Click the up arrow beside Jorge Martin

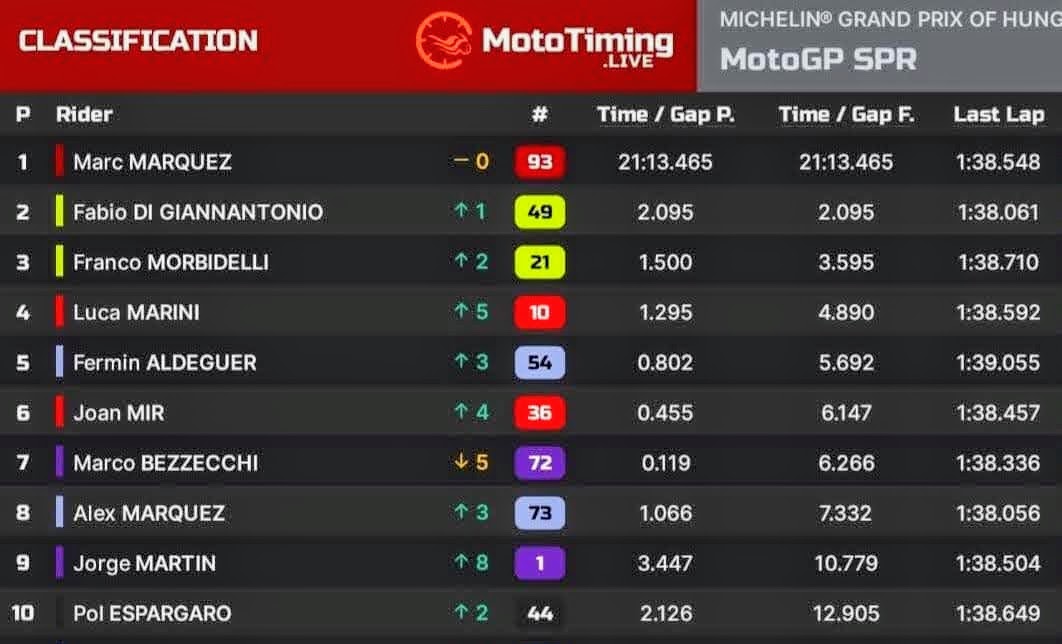461,563
